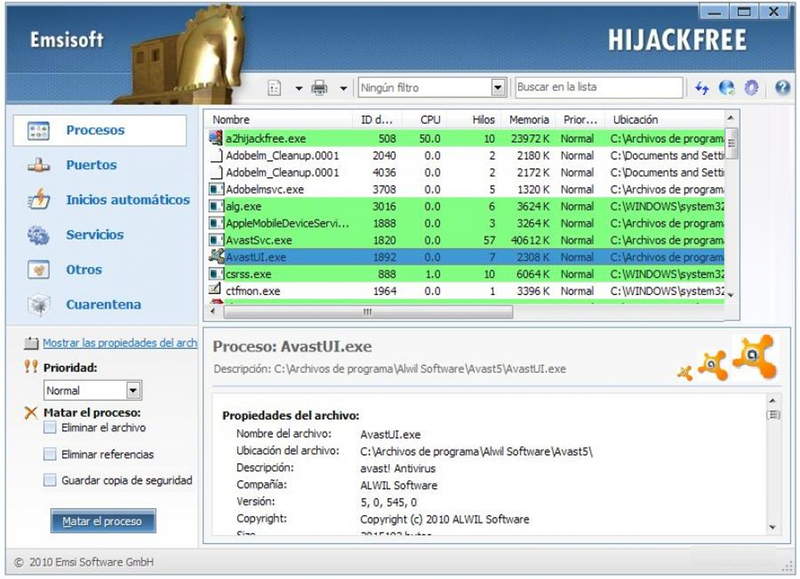This screenshot has width=800, height=579.
Task: Sort list by the 'Prior...' column header
Action: [580, 120]
